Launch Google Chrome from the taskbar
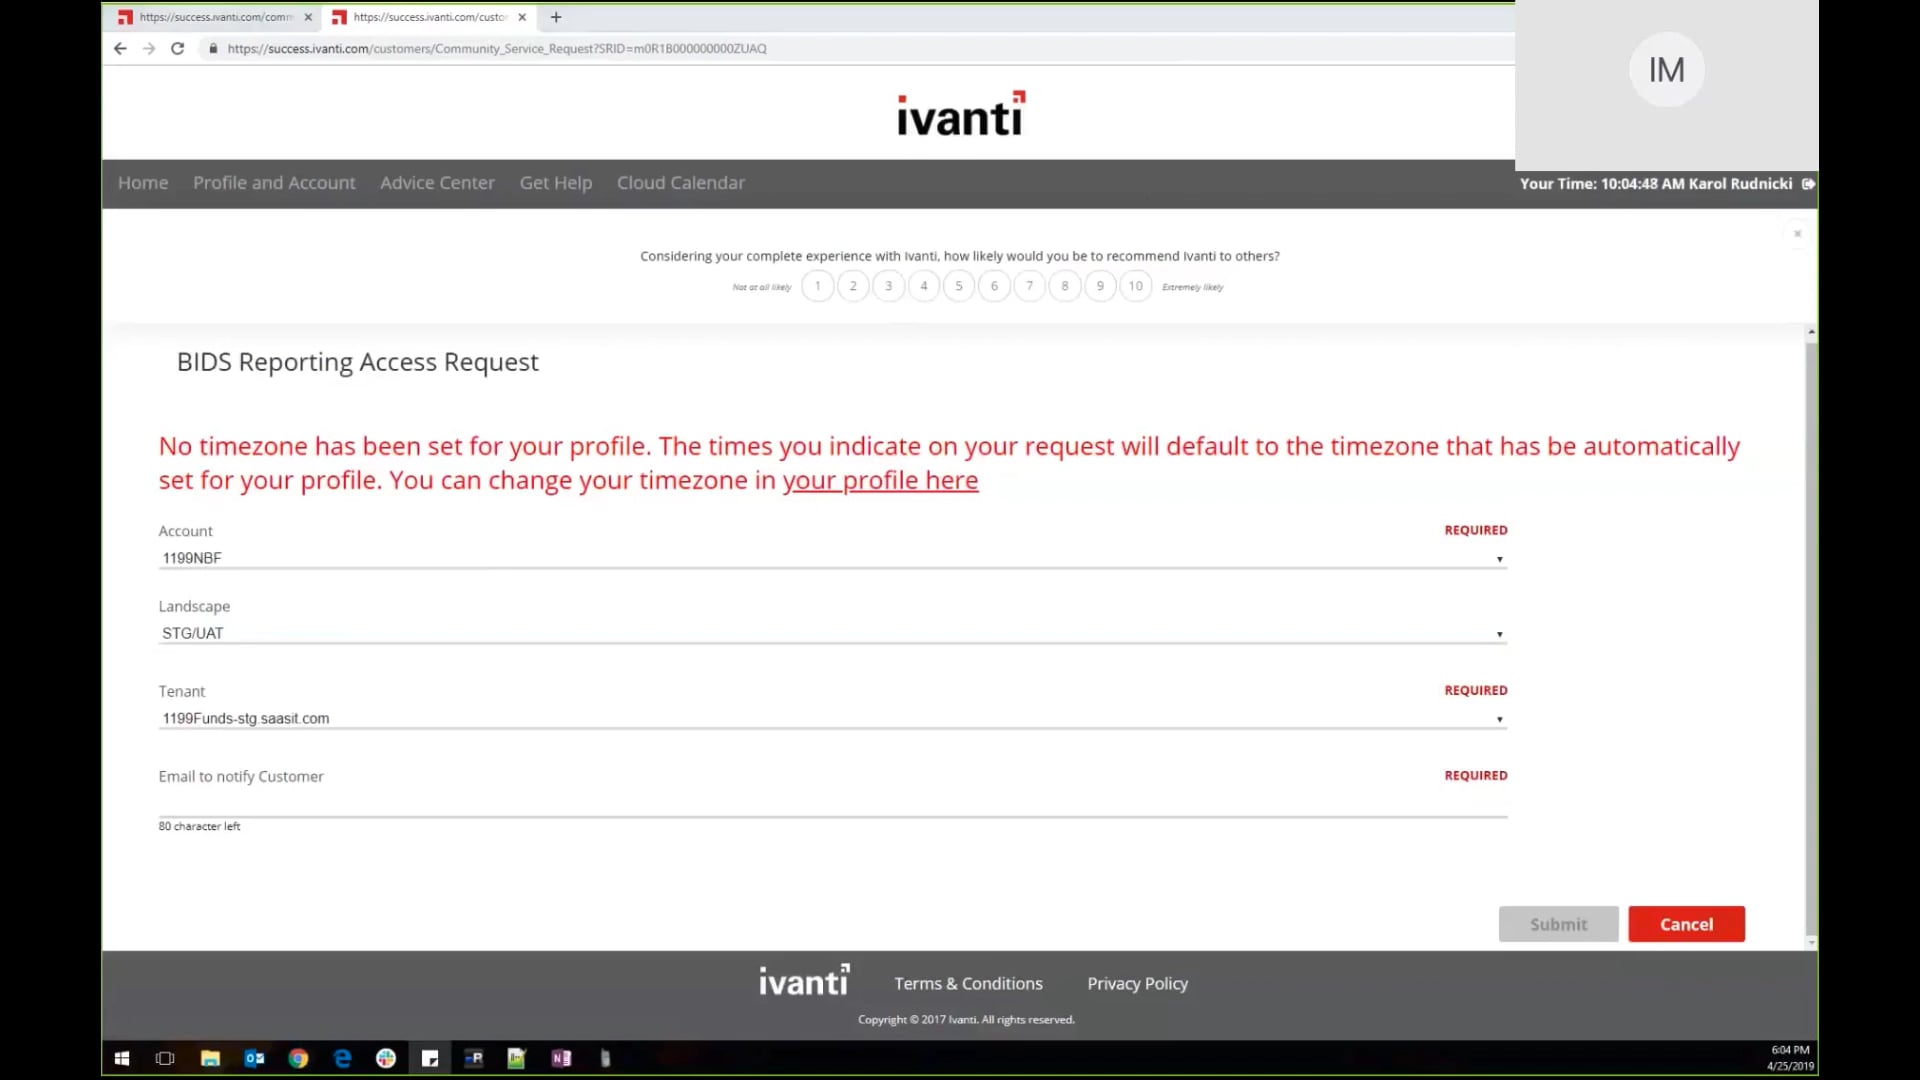Viewport: 1920px width, 1080px height. point(298,1058)
